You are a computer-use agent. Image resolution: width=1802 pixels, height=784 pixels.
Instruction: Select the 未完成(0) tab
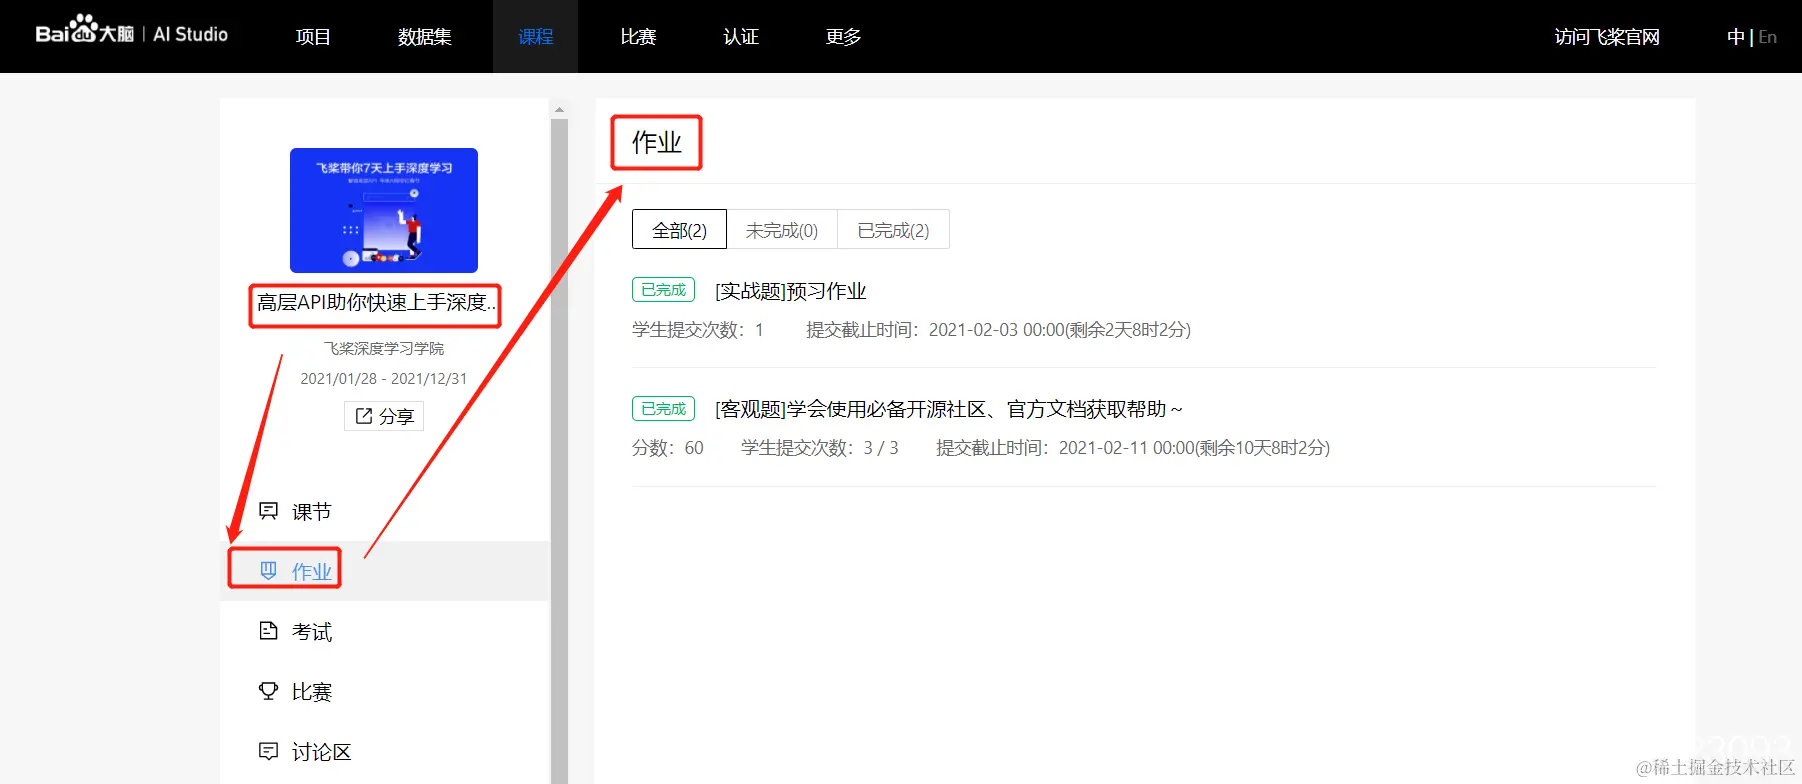(782, 230)
